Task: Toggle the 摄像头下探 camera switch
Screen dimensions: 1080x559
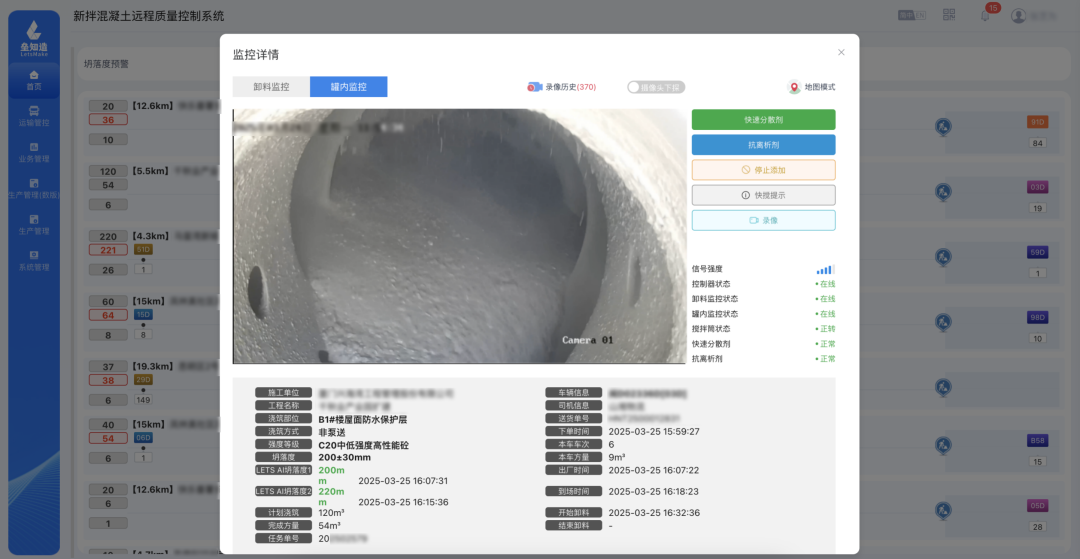Action: click(656, 87)
